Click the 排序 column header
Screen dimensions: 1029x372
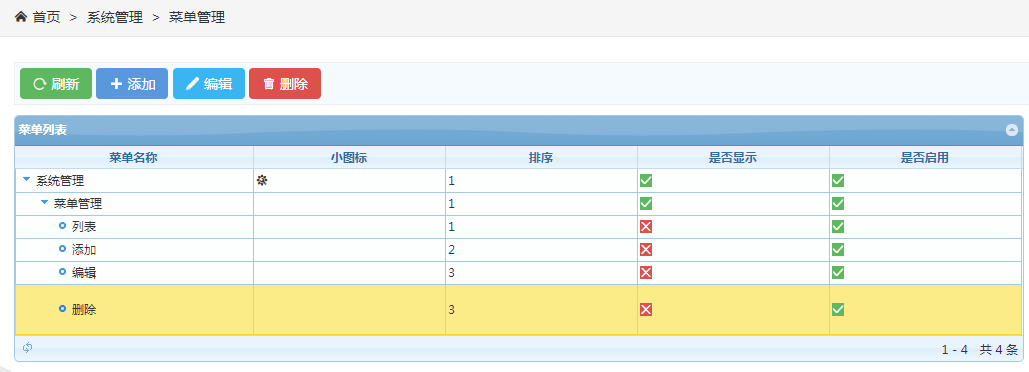[x=541, y=157]
